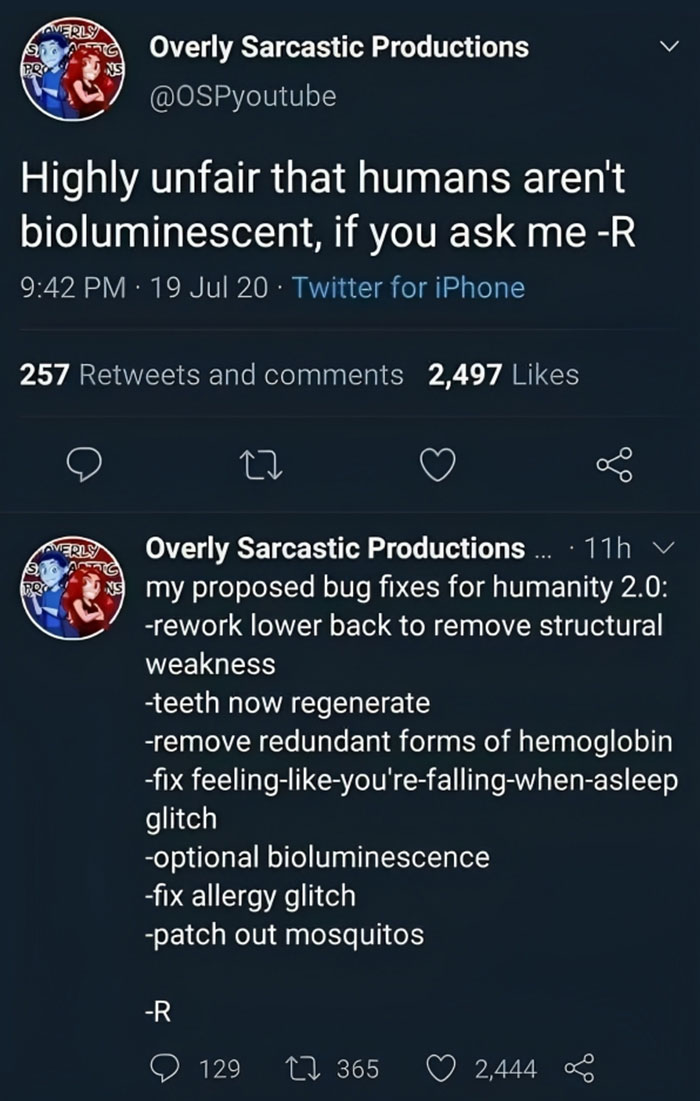Click the Overly Sarcastic Productions display name

coord(339,47)
